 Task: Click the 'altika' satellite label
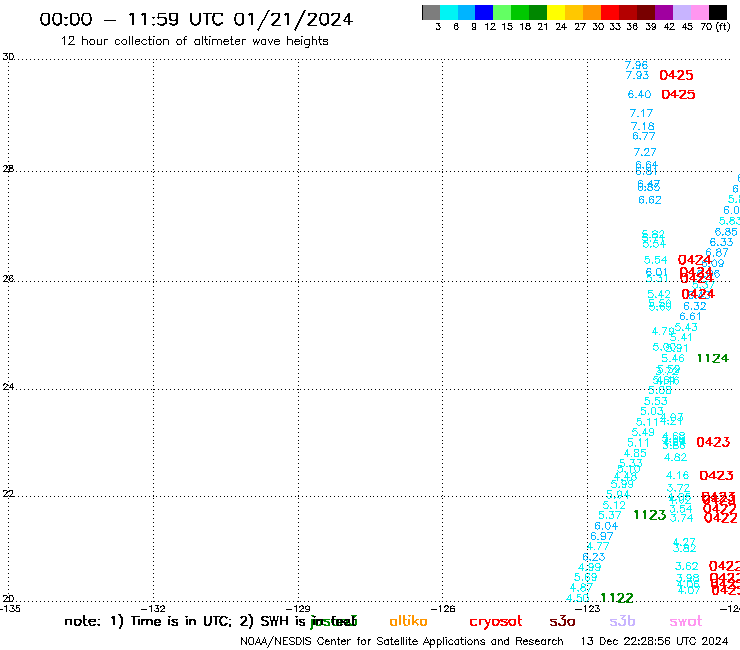408,621
